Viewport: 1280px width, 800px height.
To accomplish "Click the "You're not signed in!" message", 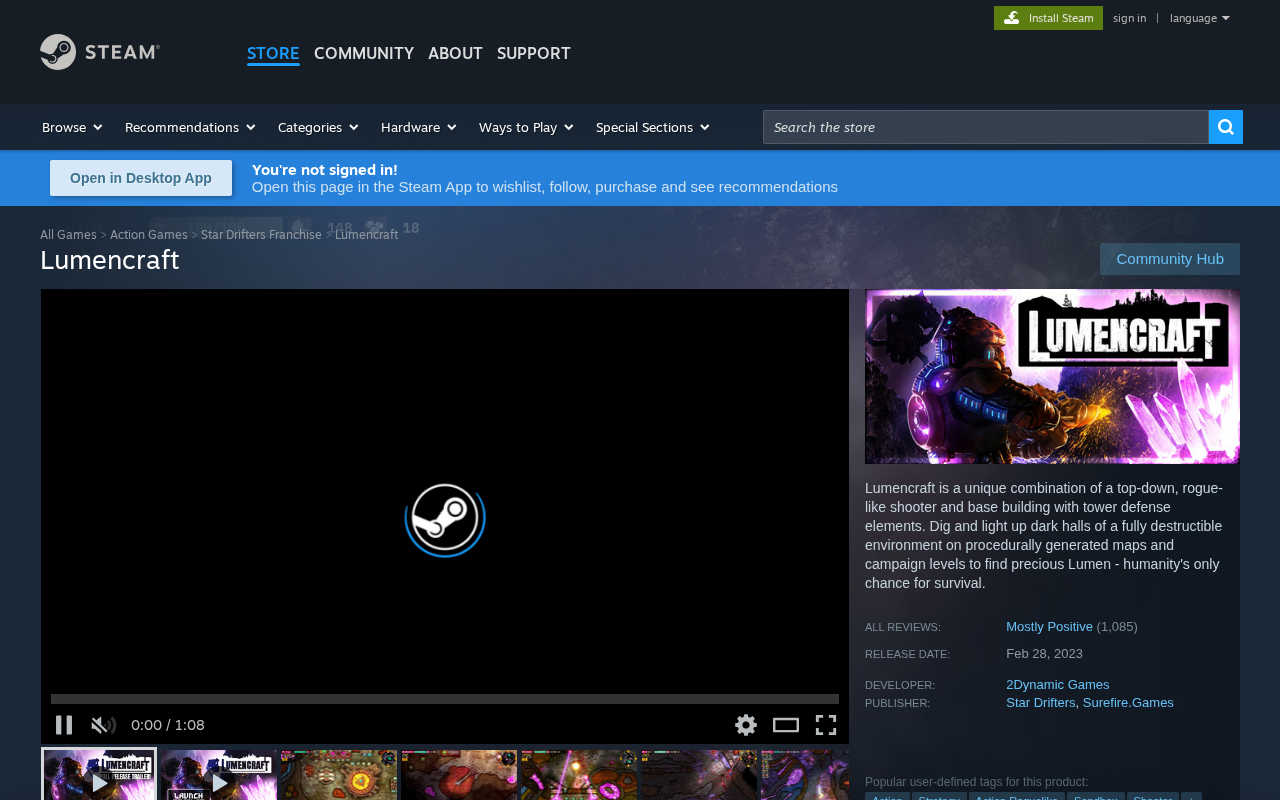I will point(325,169).
